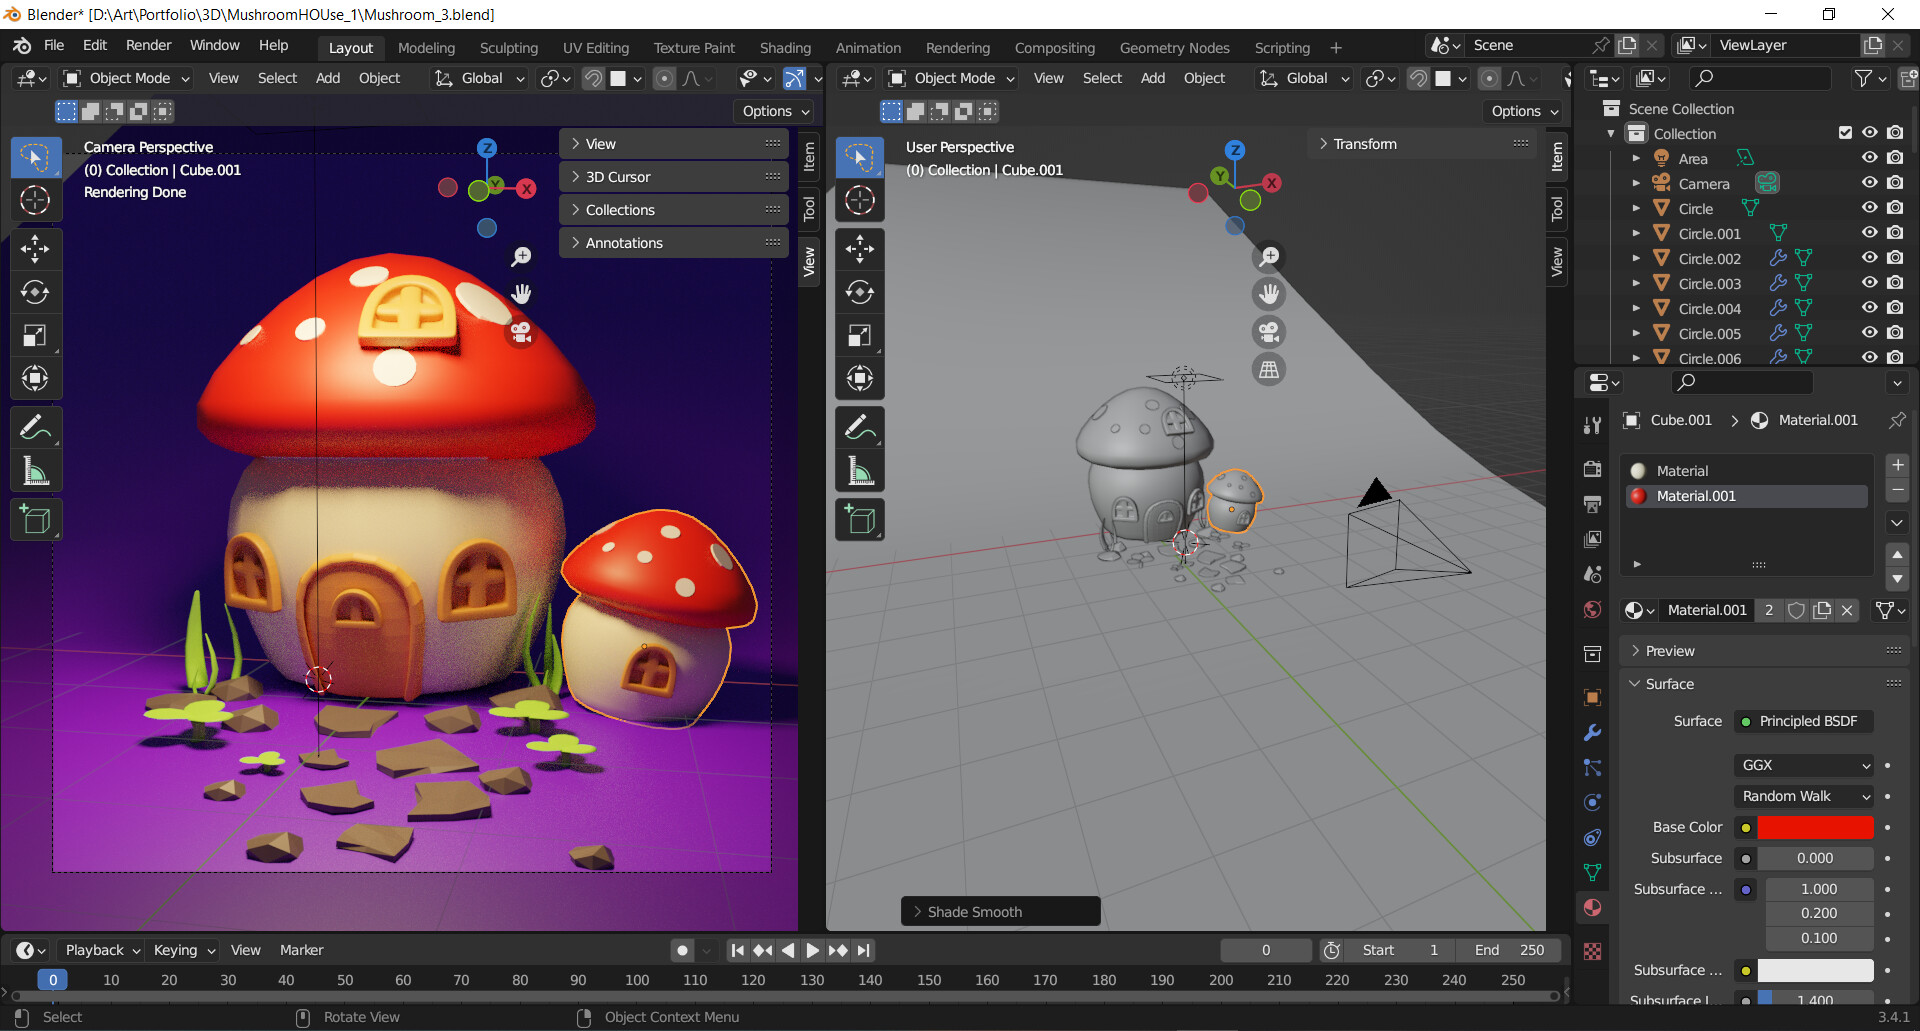Uncheck the Collection exclude checkbox
The height and width of the screenshot is (1031, 1920).
pos(1845,133)
